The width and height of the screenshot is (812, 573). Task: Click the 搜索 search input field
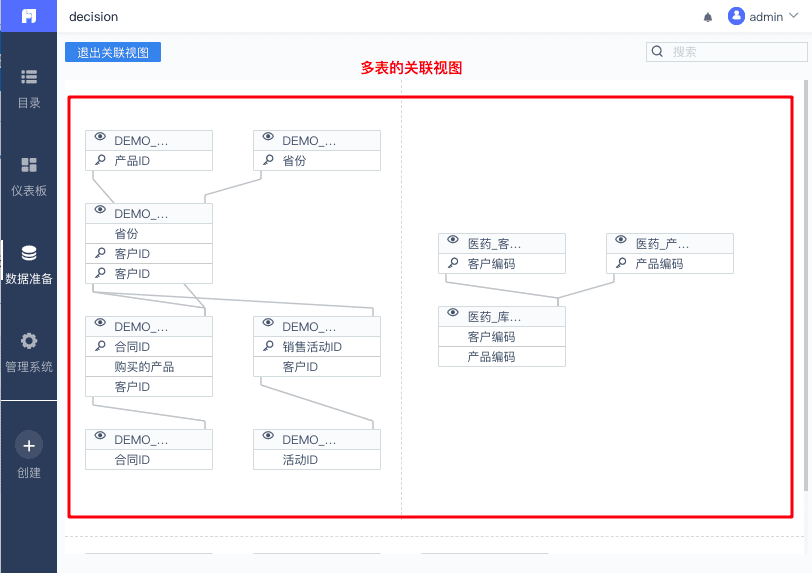point(727,52)
